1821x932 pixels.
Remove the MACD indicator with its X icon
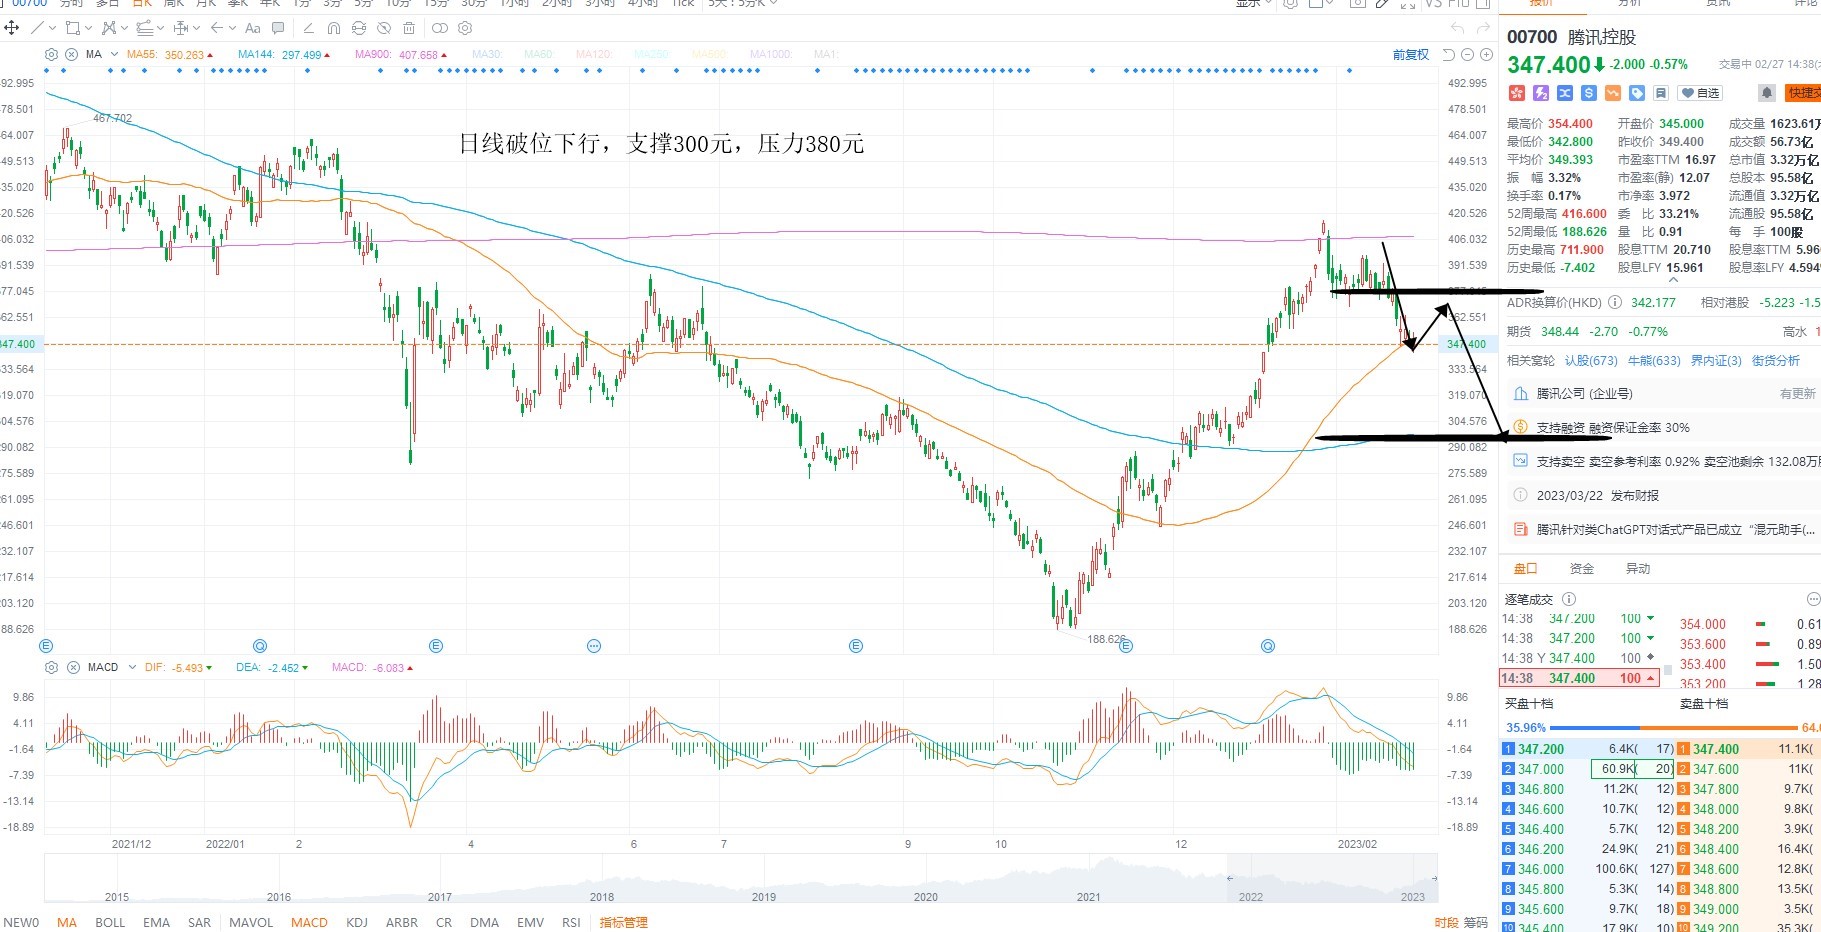pyautogui.click(x=73, y=667)
